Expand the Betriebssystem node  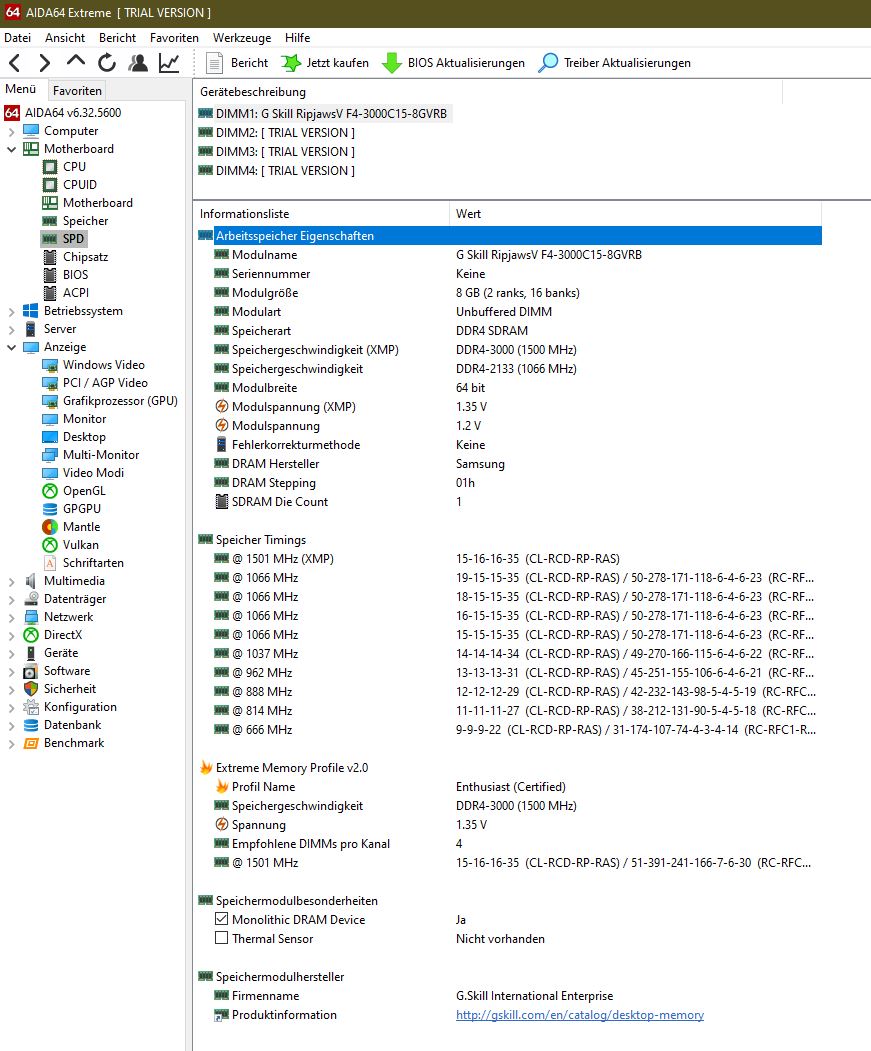11,311
